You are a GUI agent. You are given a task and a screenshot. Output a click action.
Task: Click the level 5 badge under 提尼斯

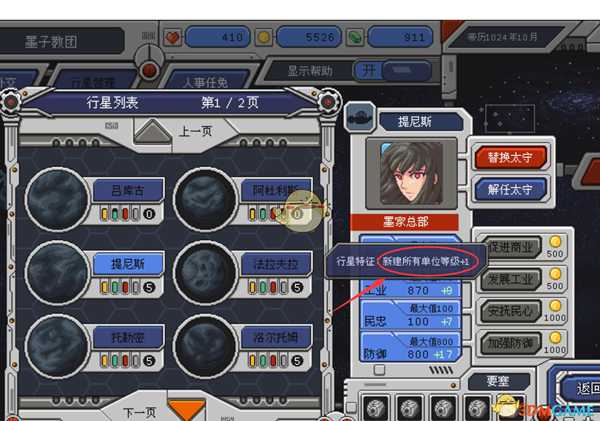coord(149,287)
